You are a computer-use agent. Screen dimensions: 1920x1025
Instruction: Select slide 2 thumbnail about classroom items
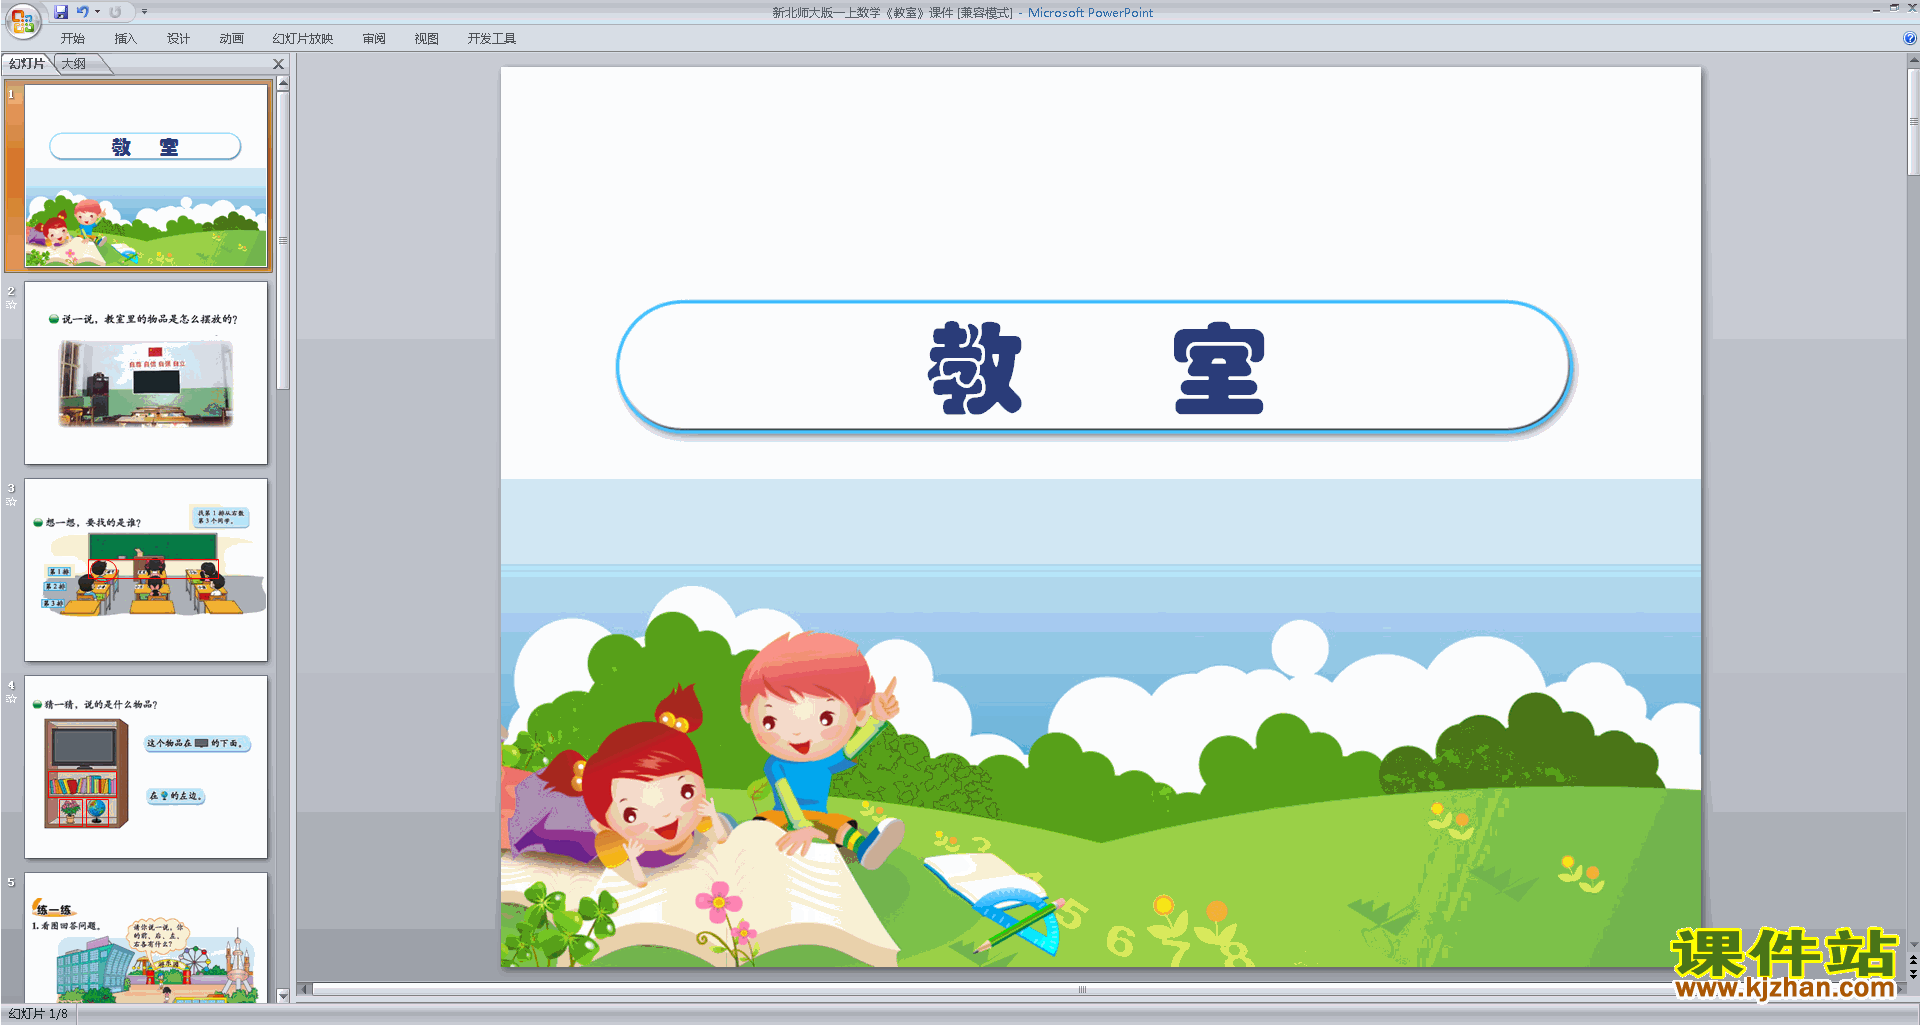(146, 373)
